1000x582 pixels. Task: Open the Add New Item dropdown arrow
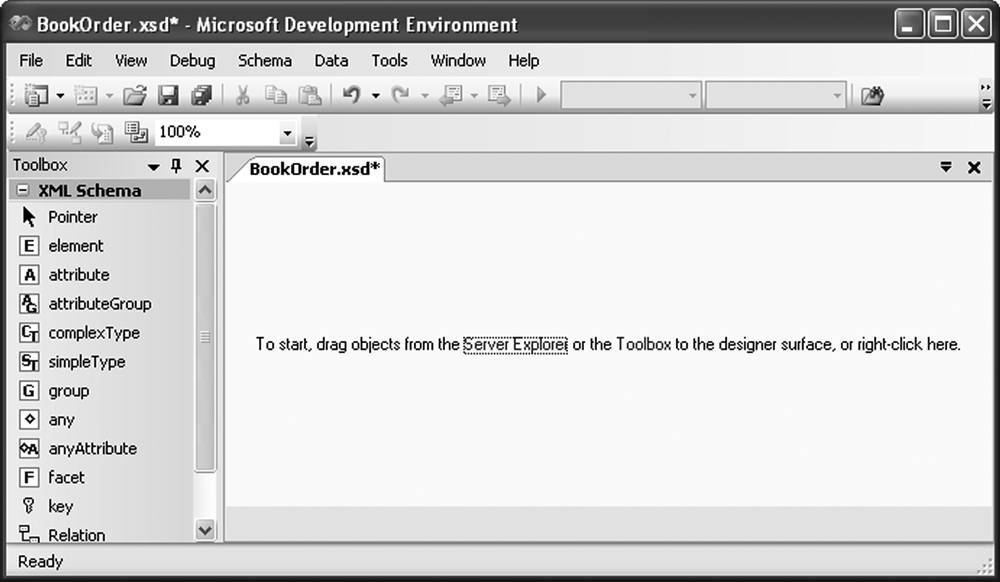coord(109,96)
